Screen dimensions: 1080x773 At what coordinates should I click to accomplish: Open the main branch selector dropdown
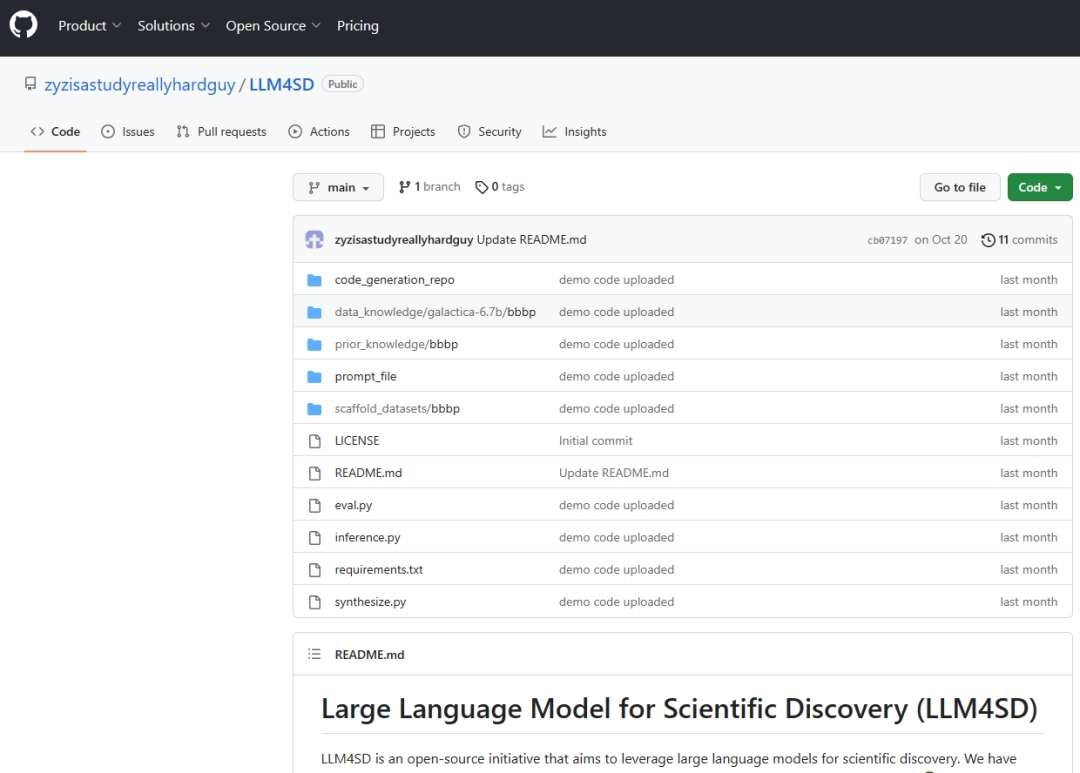338,187
